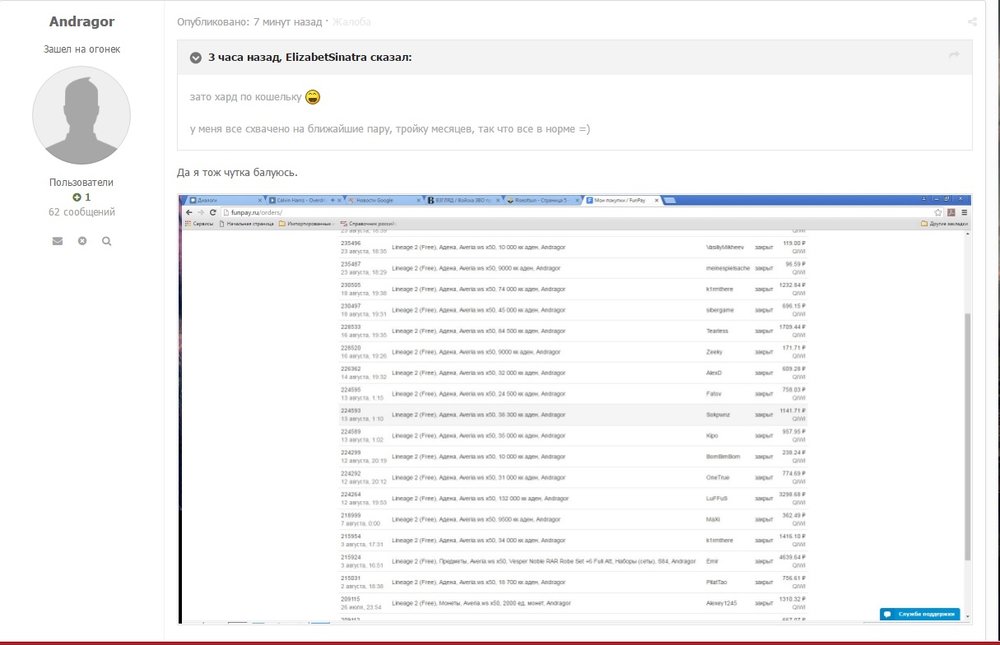Click the "Пользователи" group label

(x=82, y=183)
